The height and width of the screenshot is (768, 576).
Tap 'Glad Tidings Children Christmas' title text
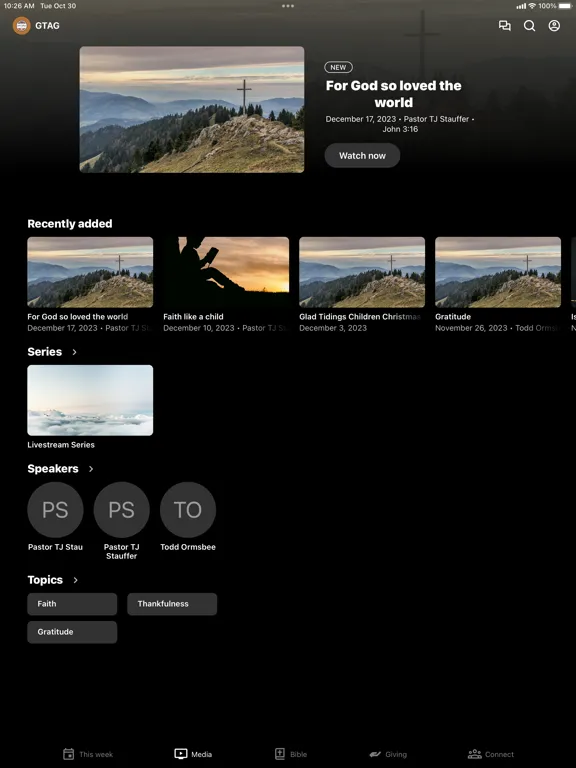point(360,317)
